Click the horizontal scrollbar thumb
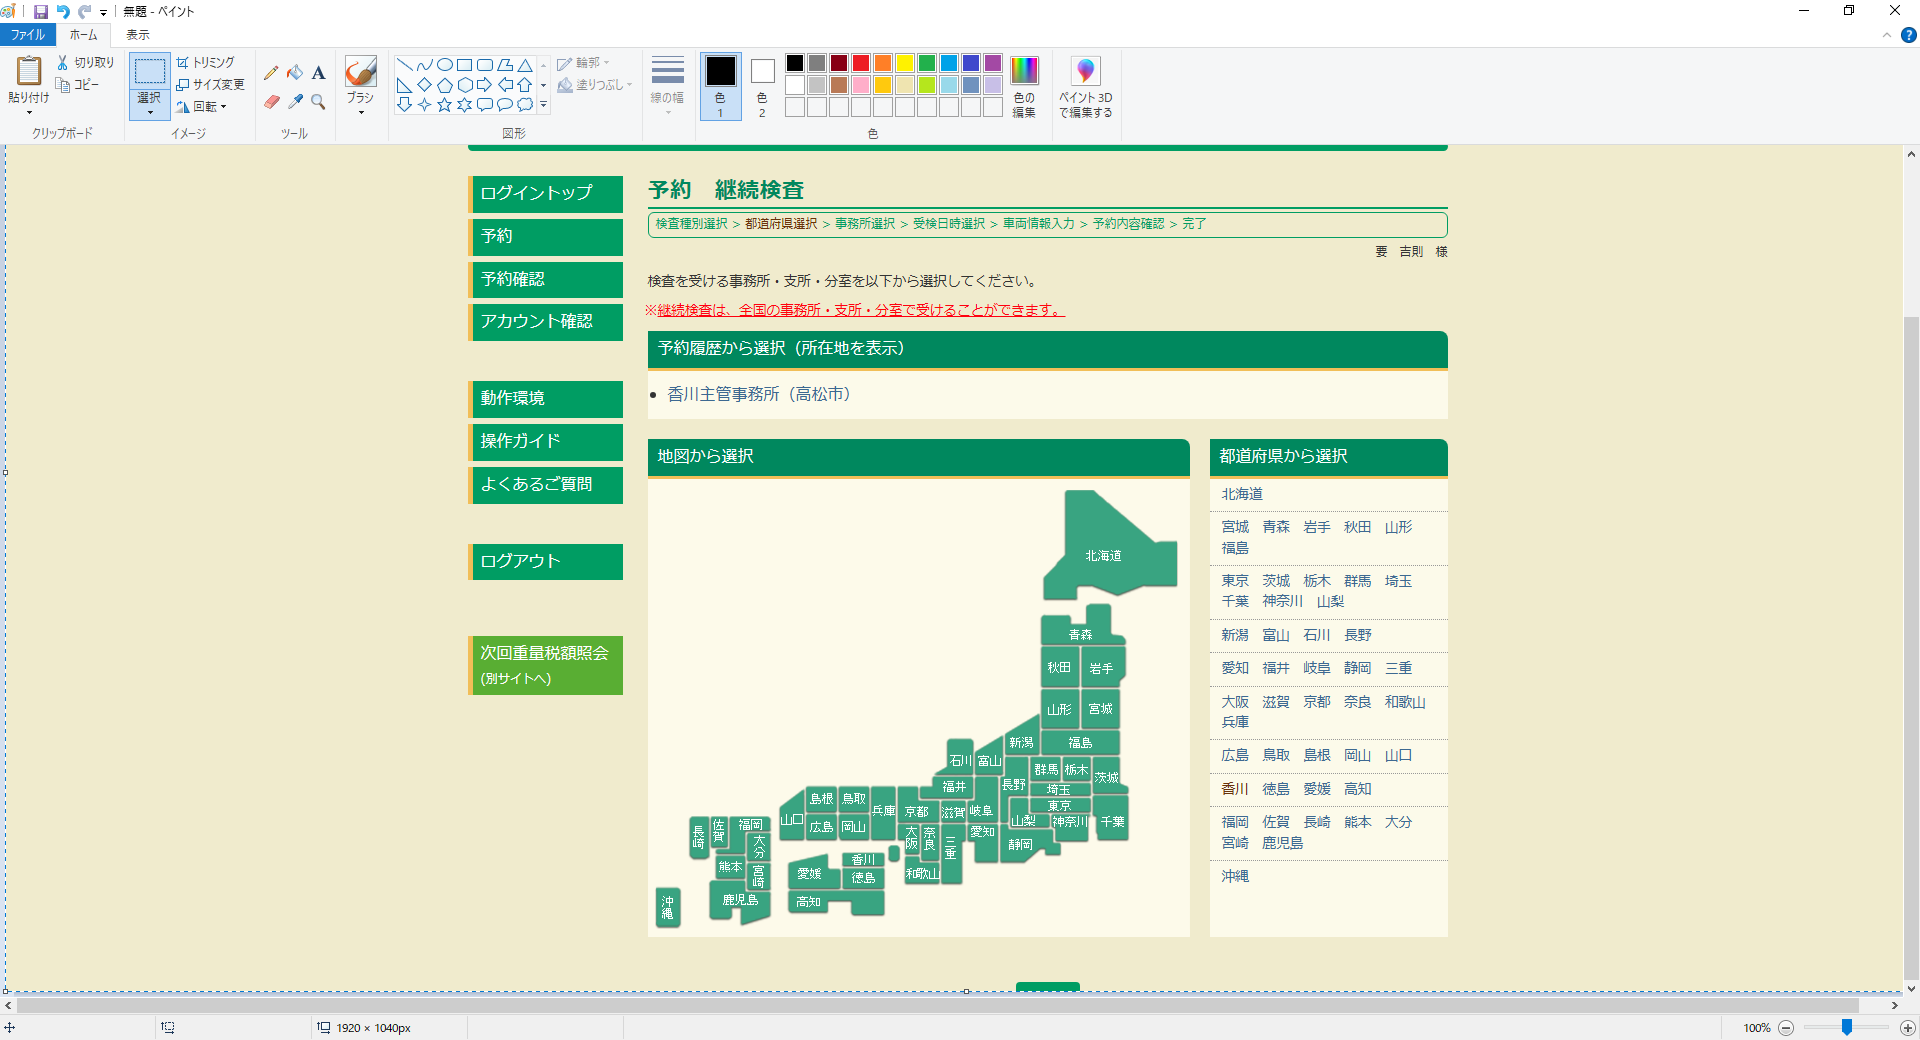Screen dimensions: 1920x1040 point(938,1005)
